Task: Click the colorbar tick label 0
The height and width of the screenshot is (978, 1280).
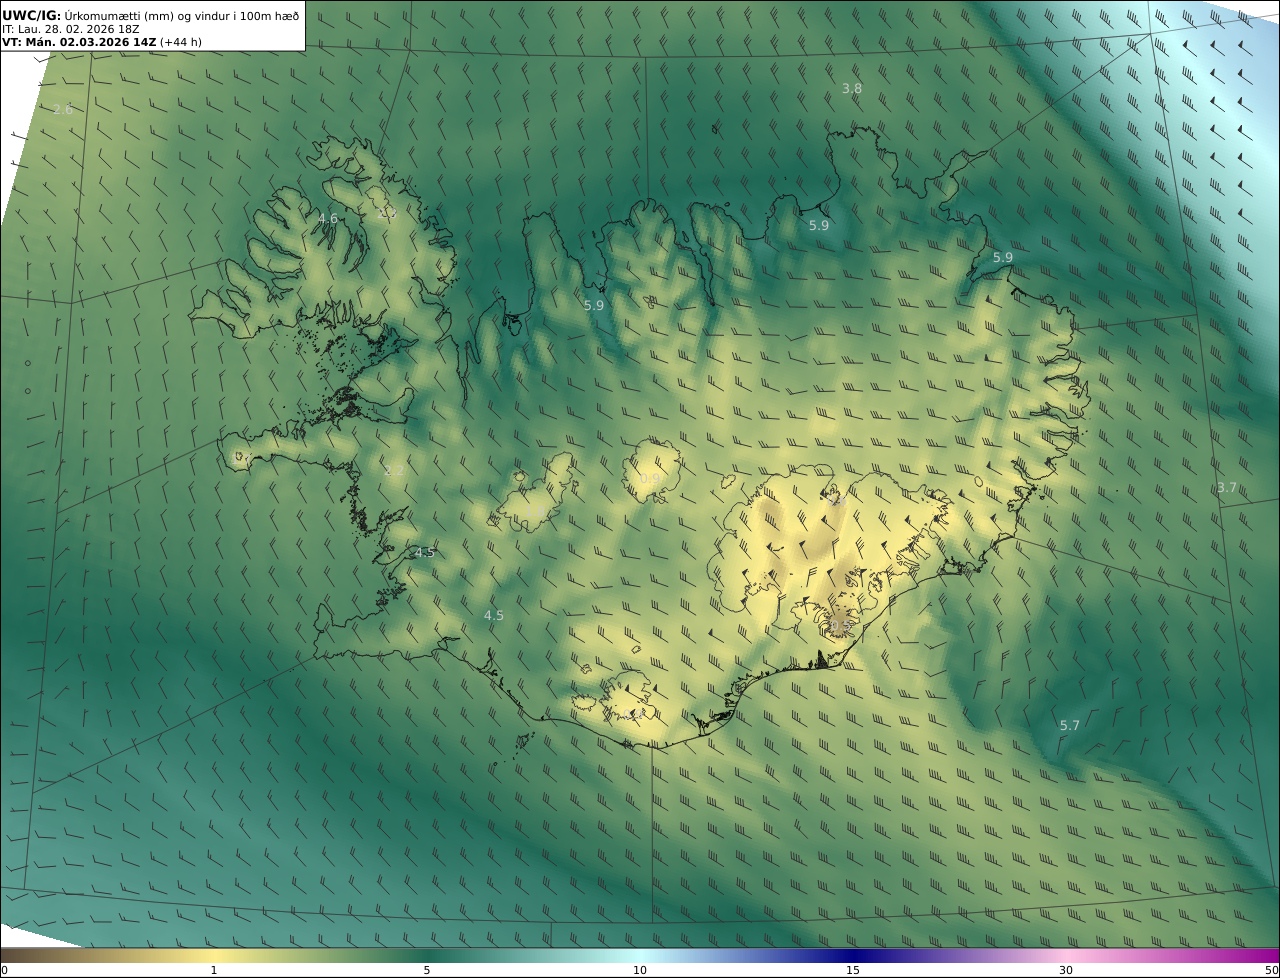Action: [4, 970]
